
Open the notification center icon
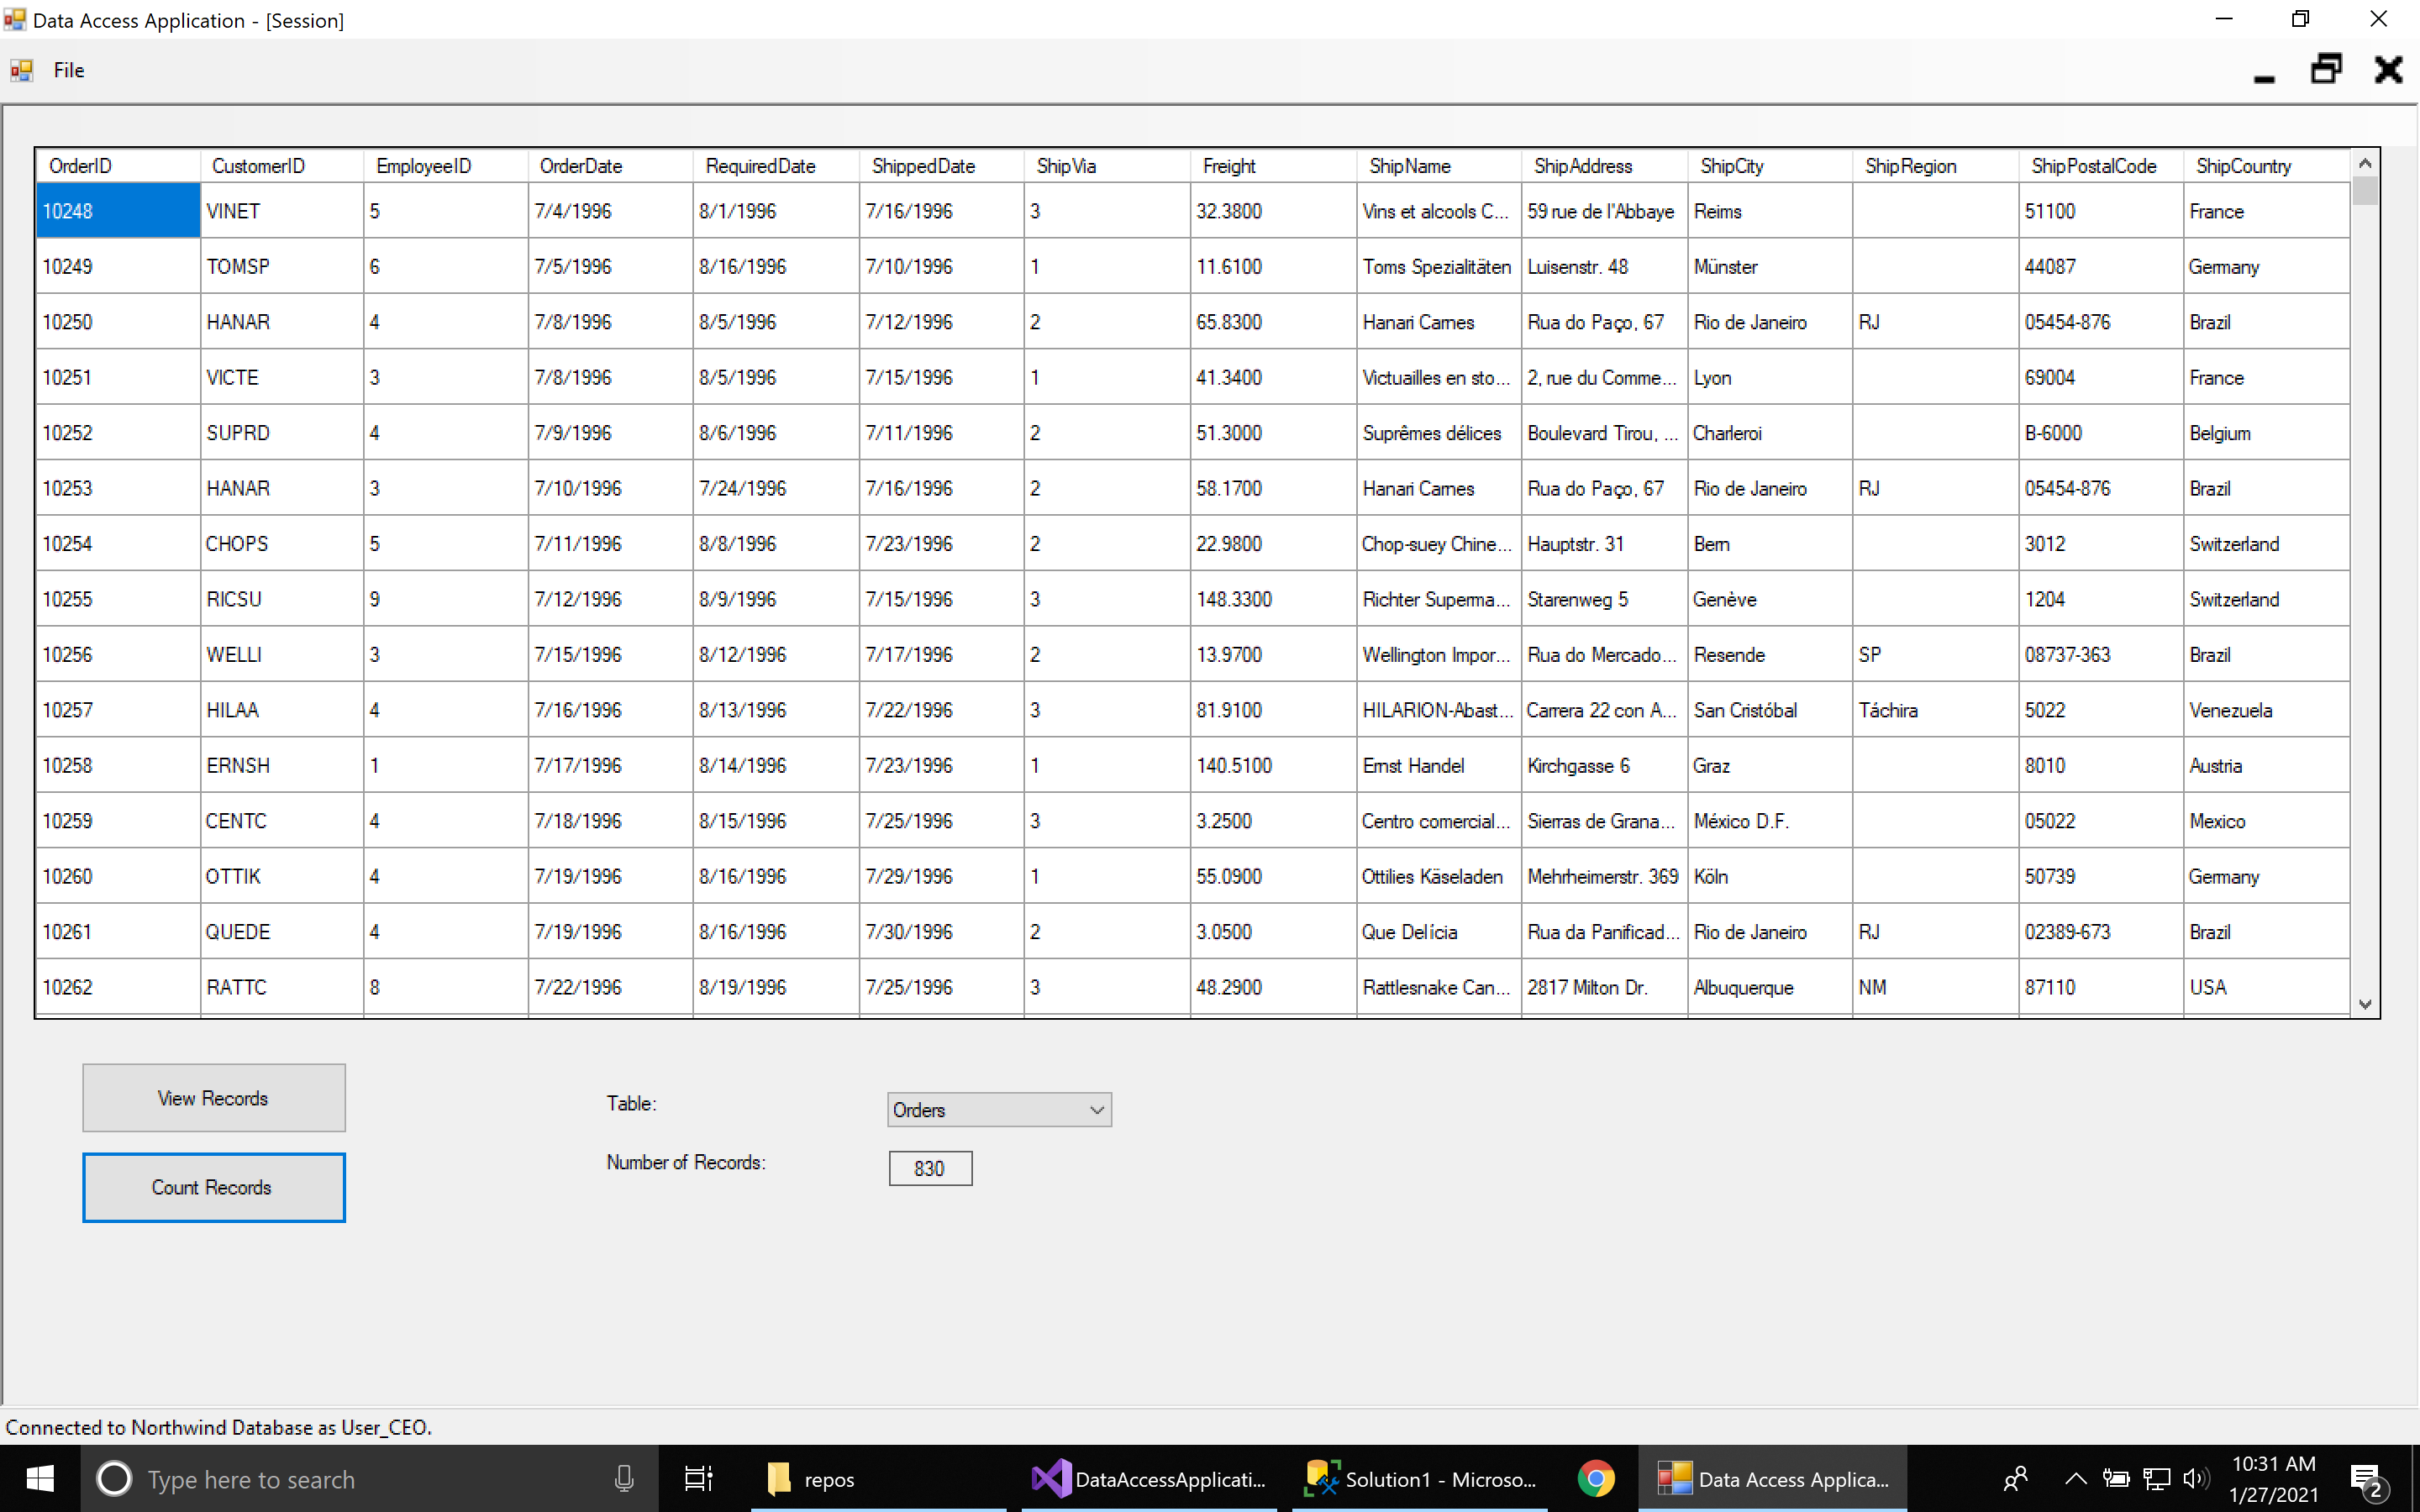coord(2367,1478)
